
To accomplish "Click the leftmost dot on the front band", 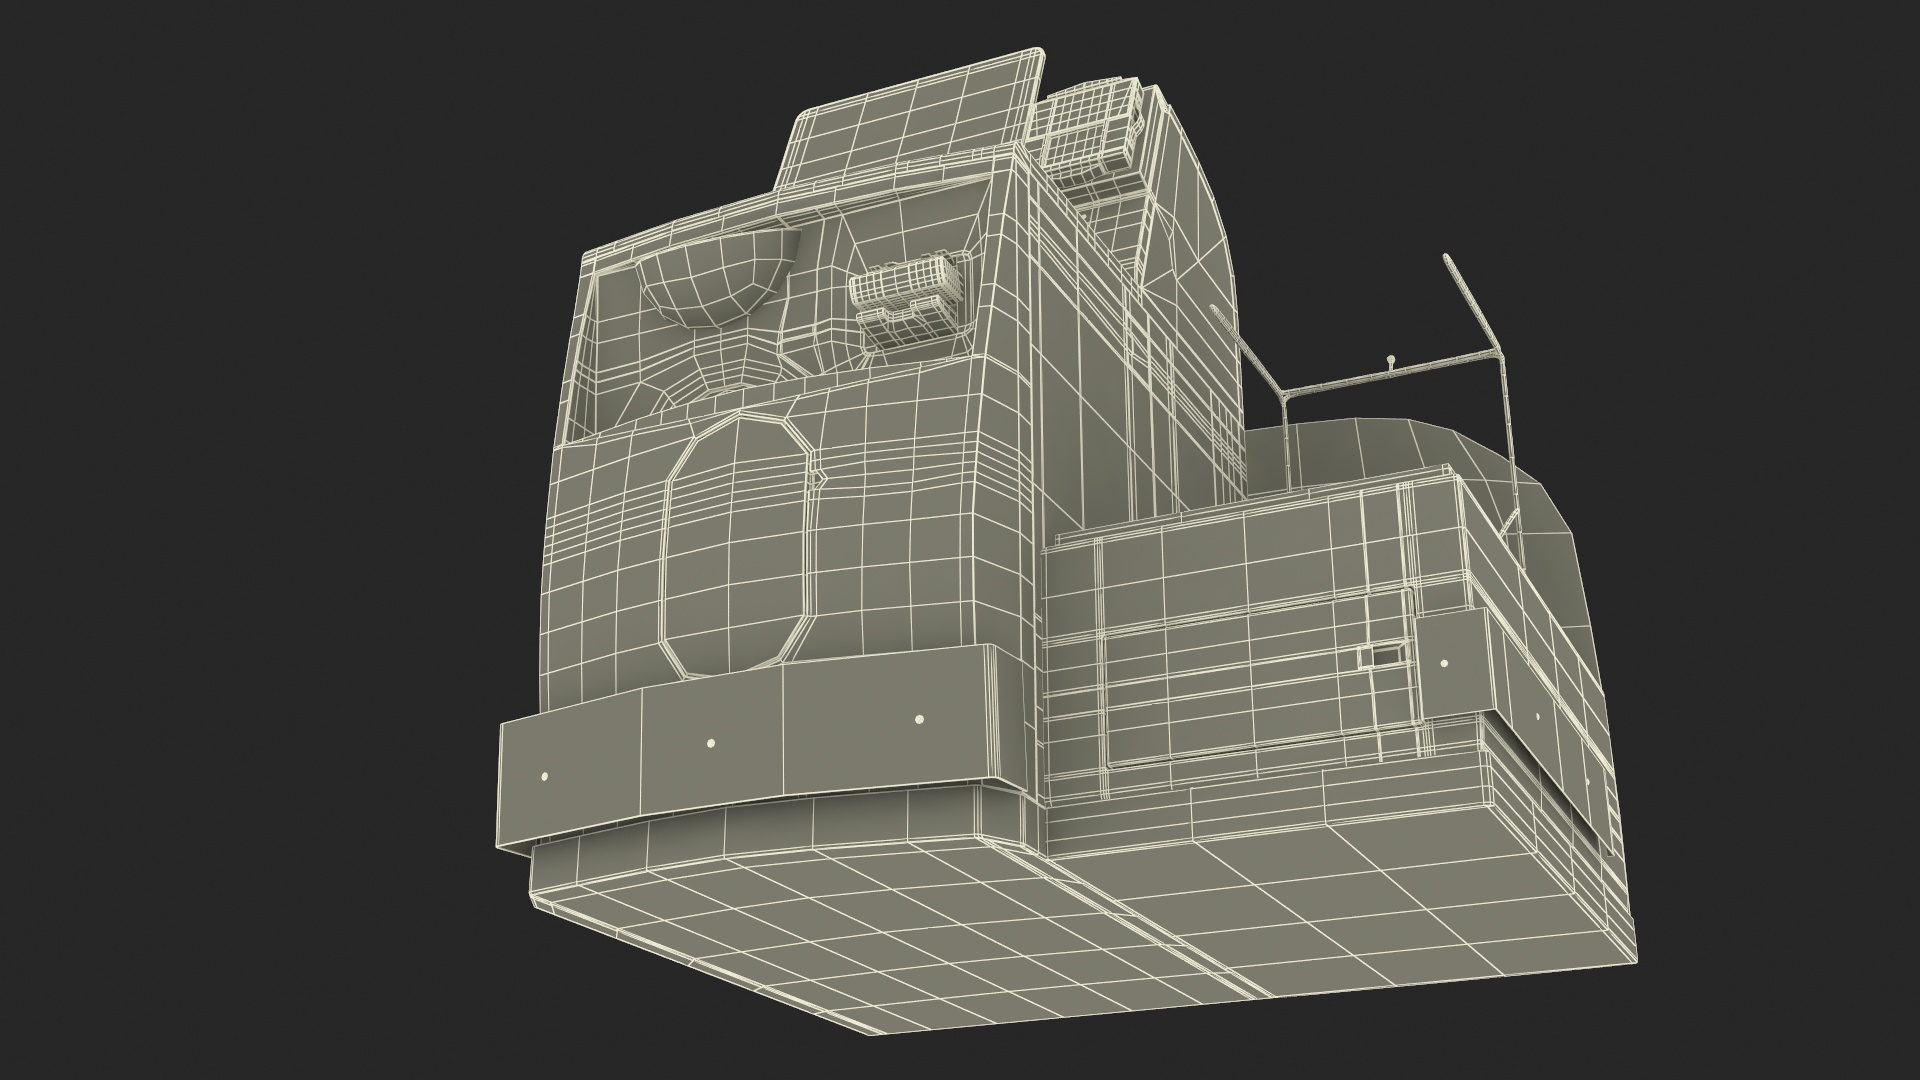I will [545, 776].
